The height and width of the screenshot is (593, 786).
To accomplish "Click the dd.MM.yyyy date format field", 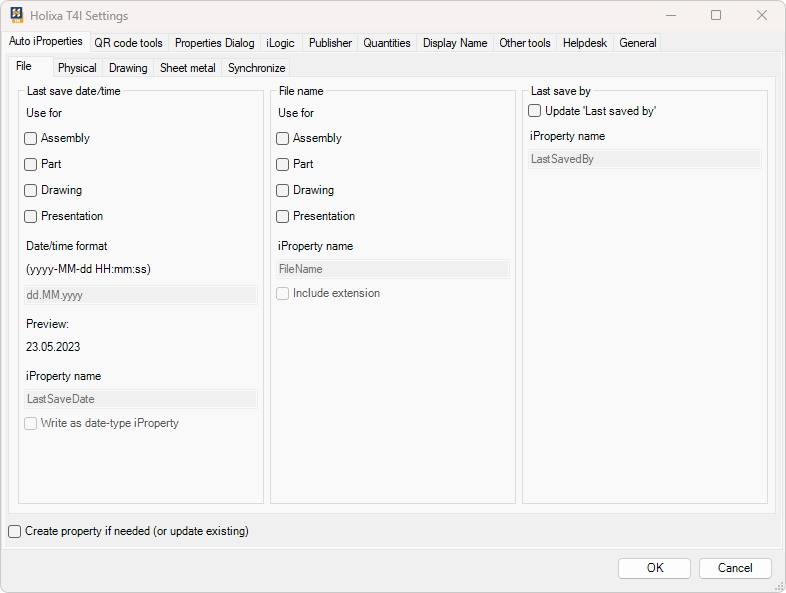I will (140, 296).
